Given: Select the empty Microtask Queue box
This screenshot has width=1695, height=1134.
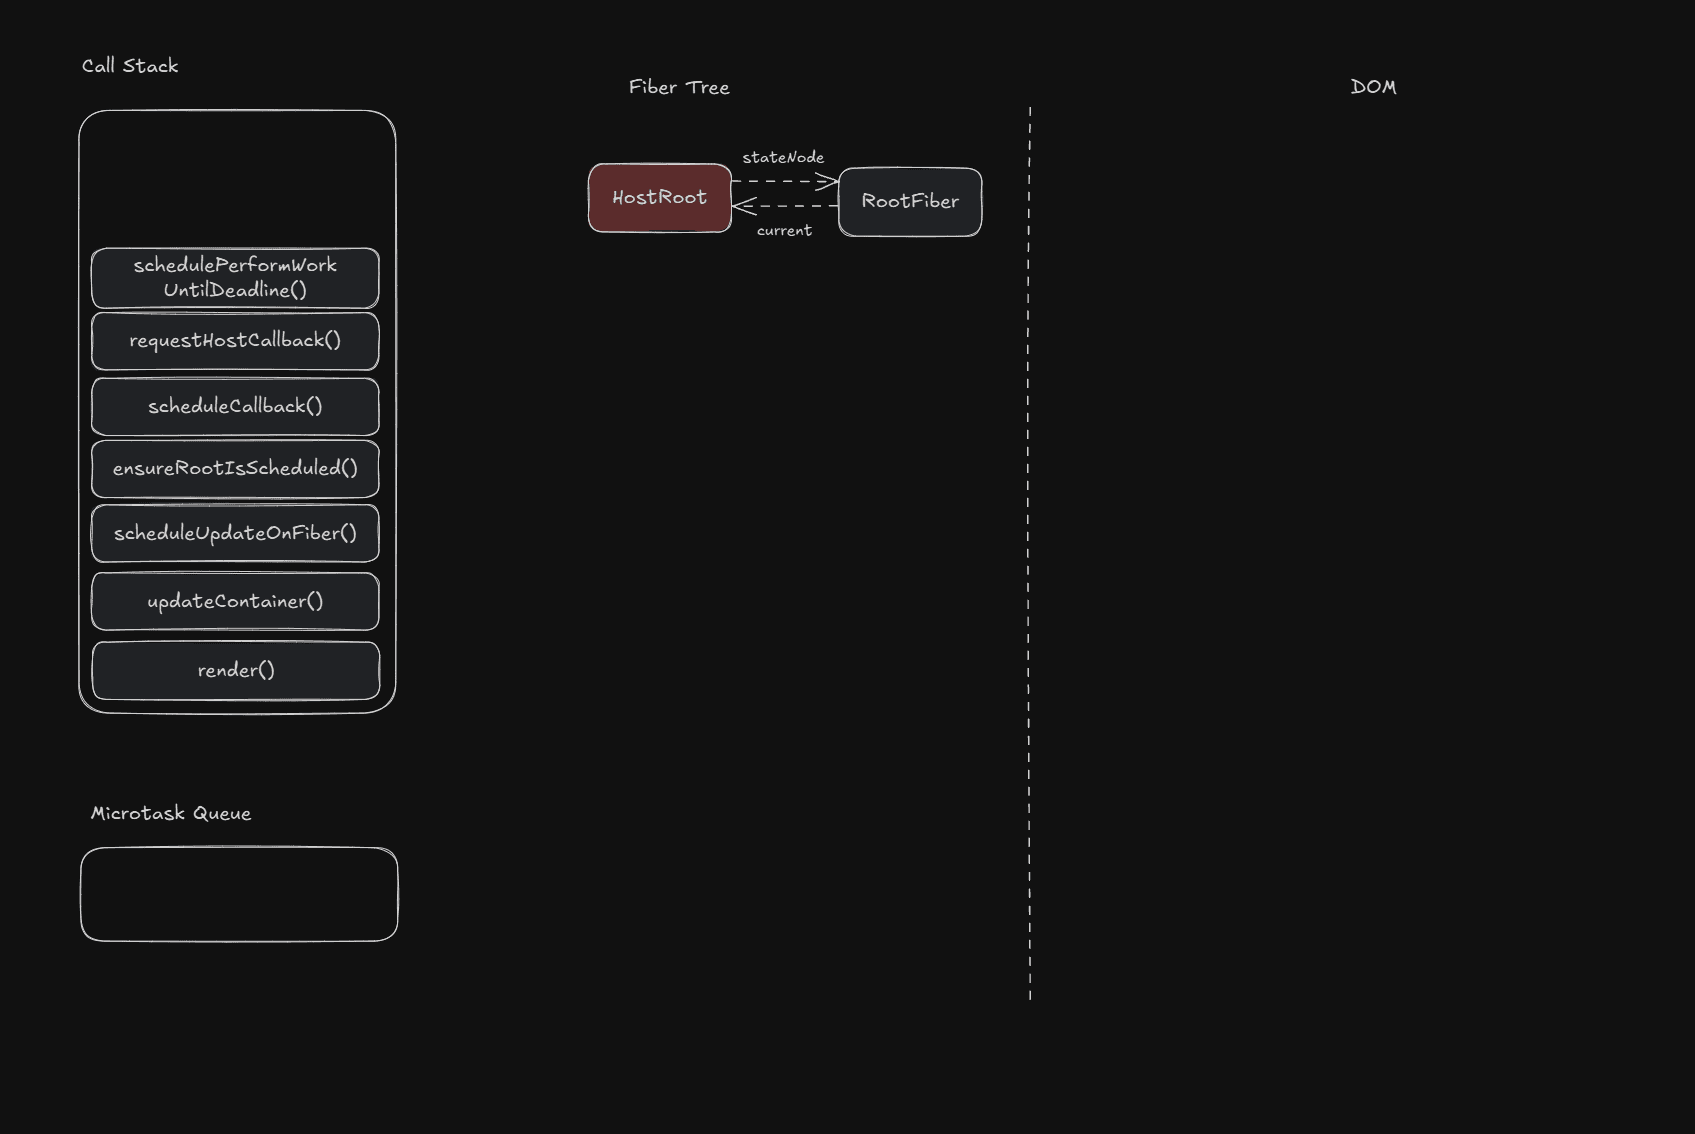Looking at the screenshot, I should 239,894.
